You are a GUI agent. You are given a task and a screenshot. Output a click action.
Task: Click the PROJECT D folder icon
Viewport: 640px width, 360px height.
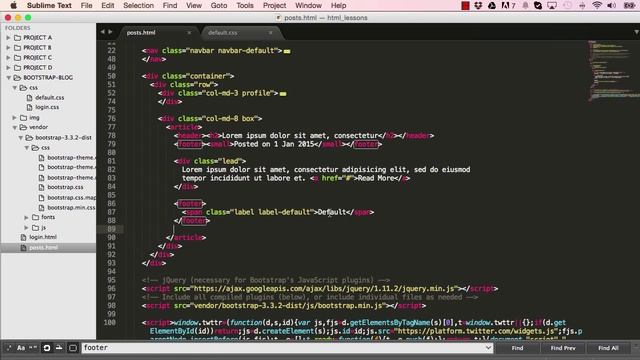pos(18,67)
